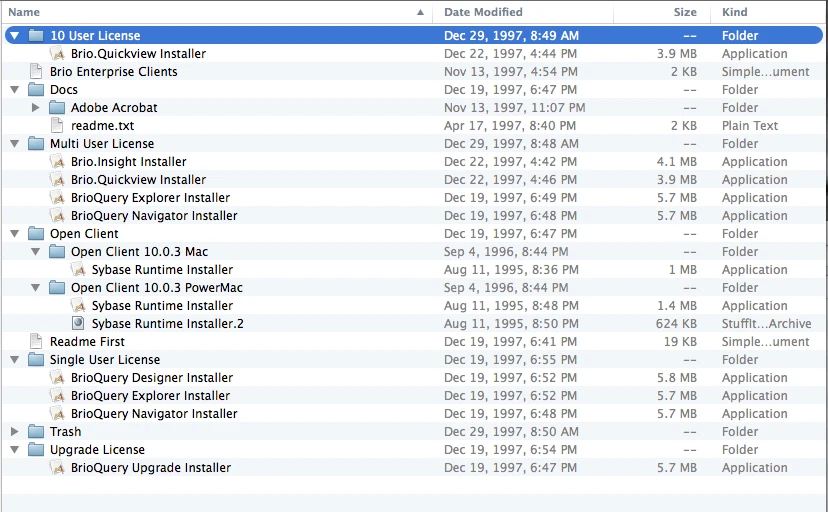828x512 pixels.
Task: Select the Sybase Runtime Installer.2 name
Action: pyautogui.click(x=167, y=324)
